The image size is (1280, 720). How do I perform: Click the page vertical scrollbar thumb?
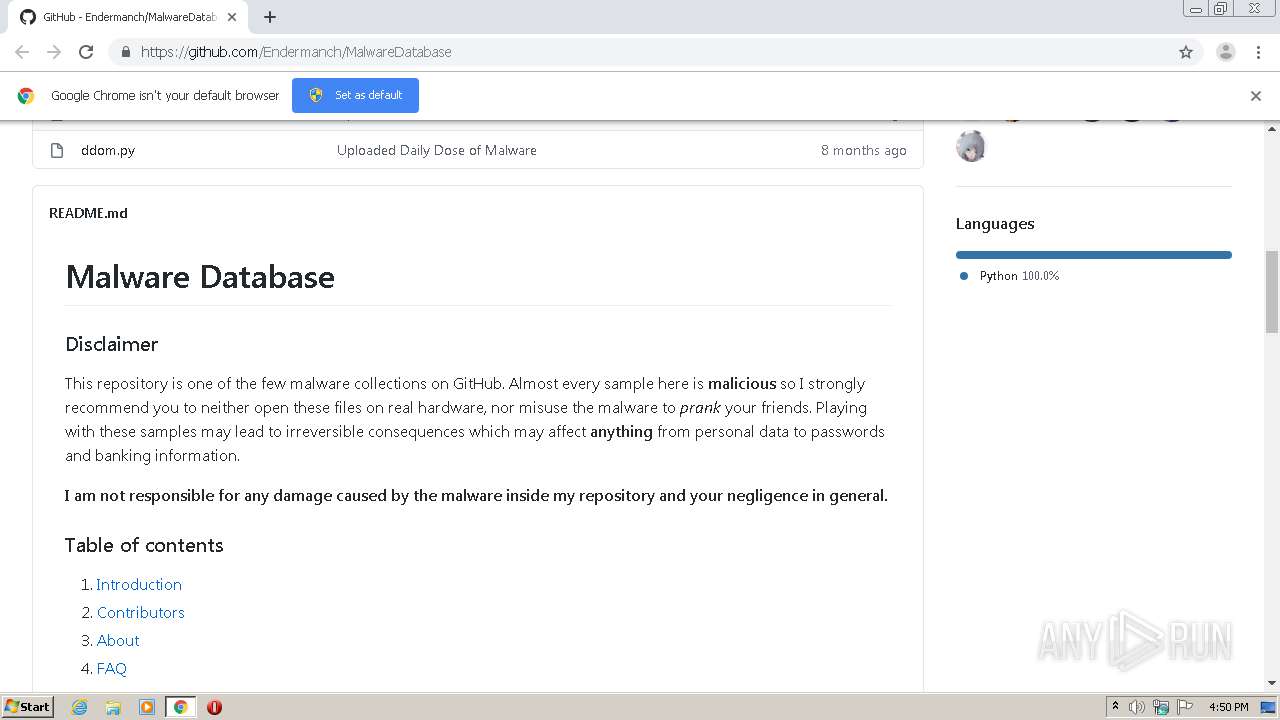1272,291
